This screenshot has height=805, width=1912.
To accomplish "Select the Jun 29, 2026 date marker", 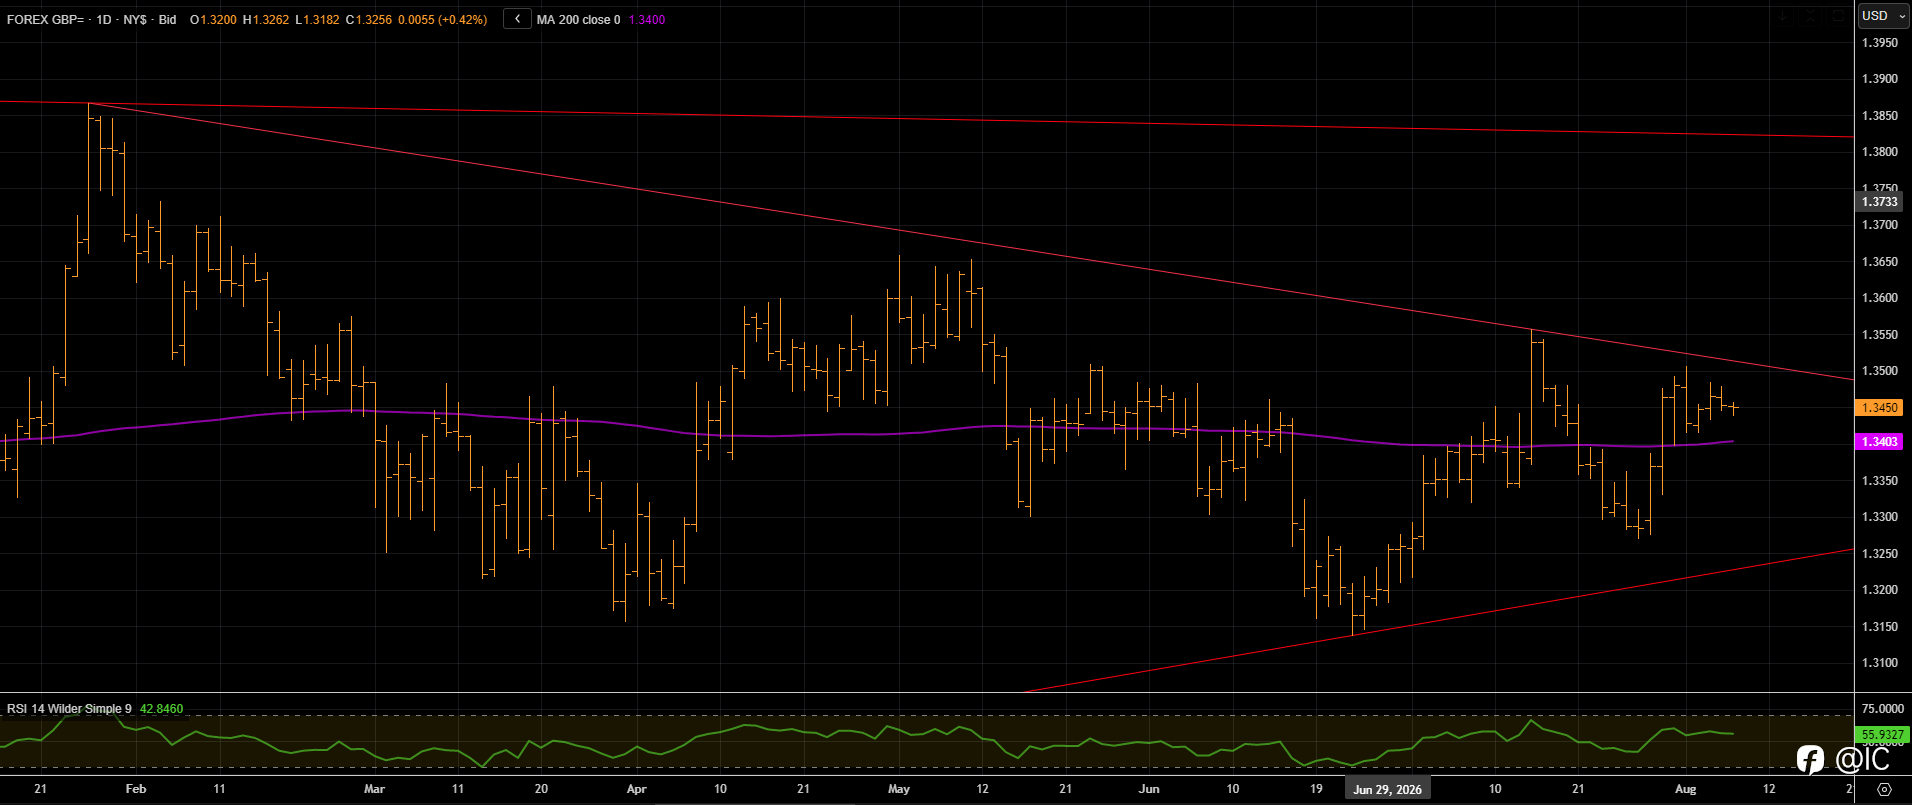I will point(1387,789).
